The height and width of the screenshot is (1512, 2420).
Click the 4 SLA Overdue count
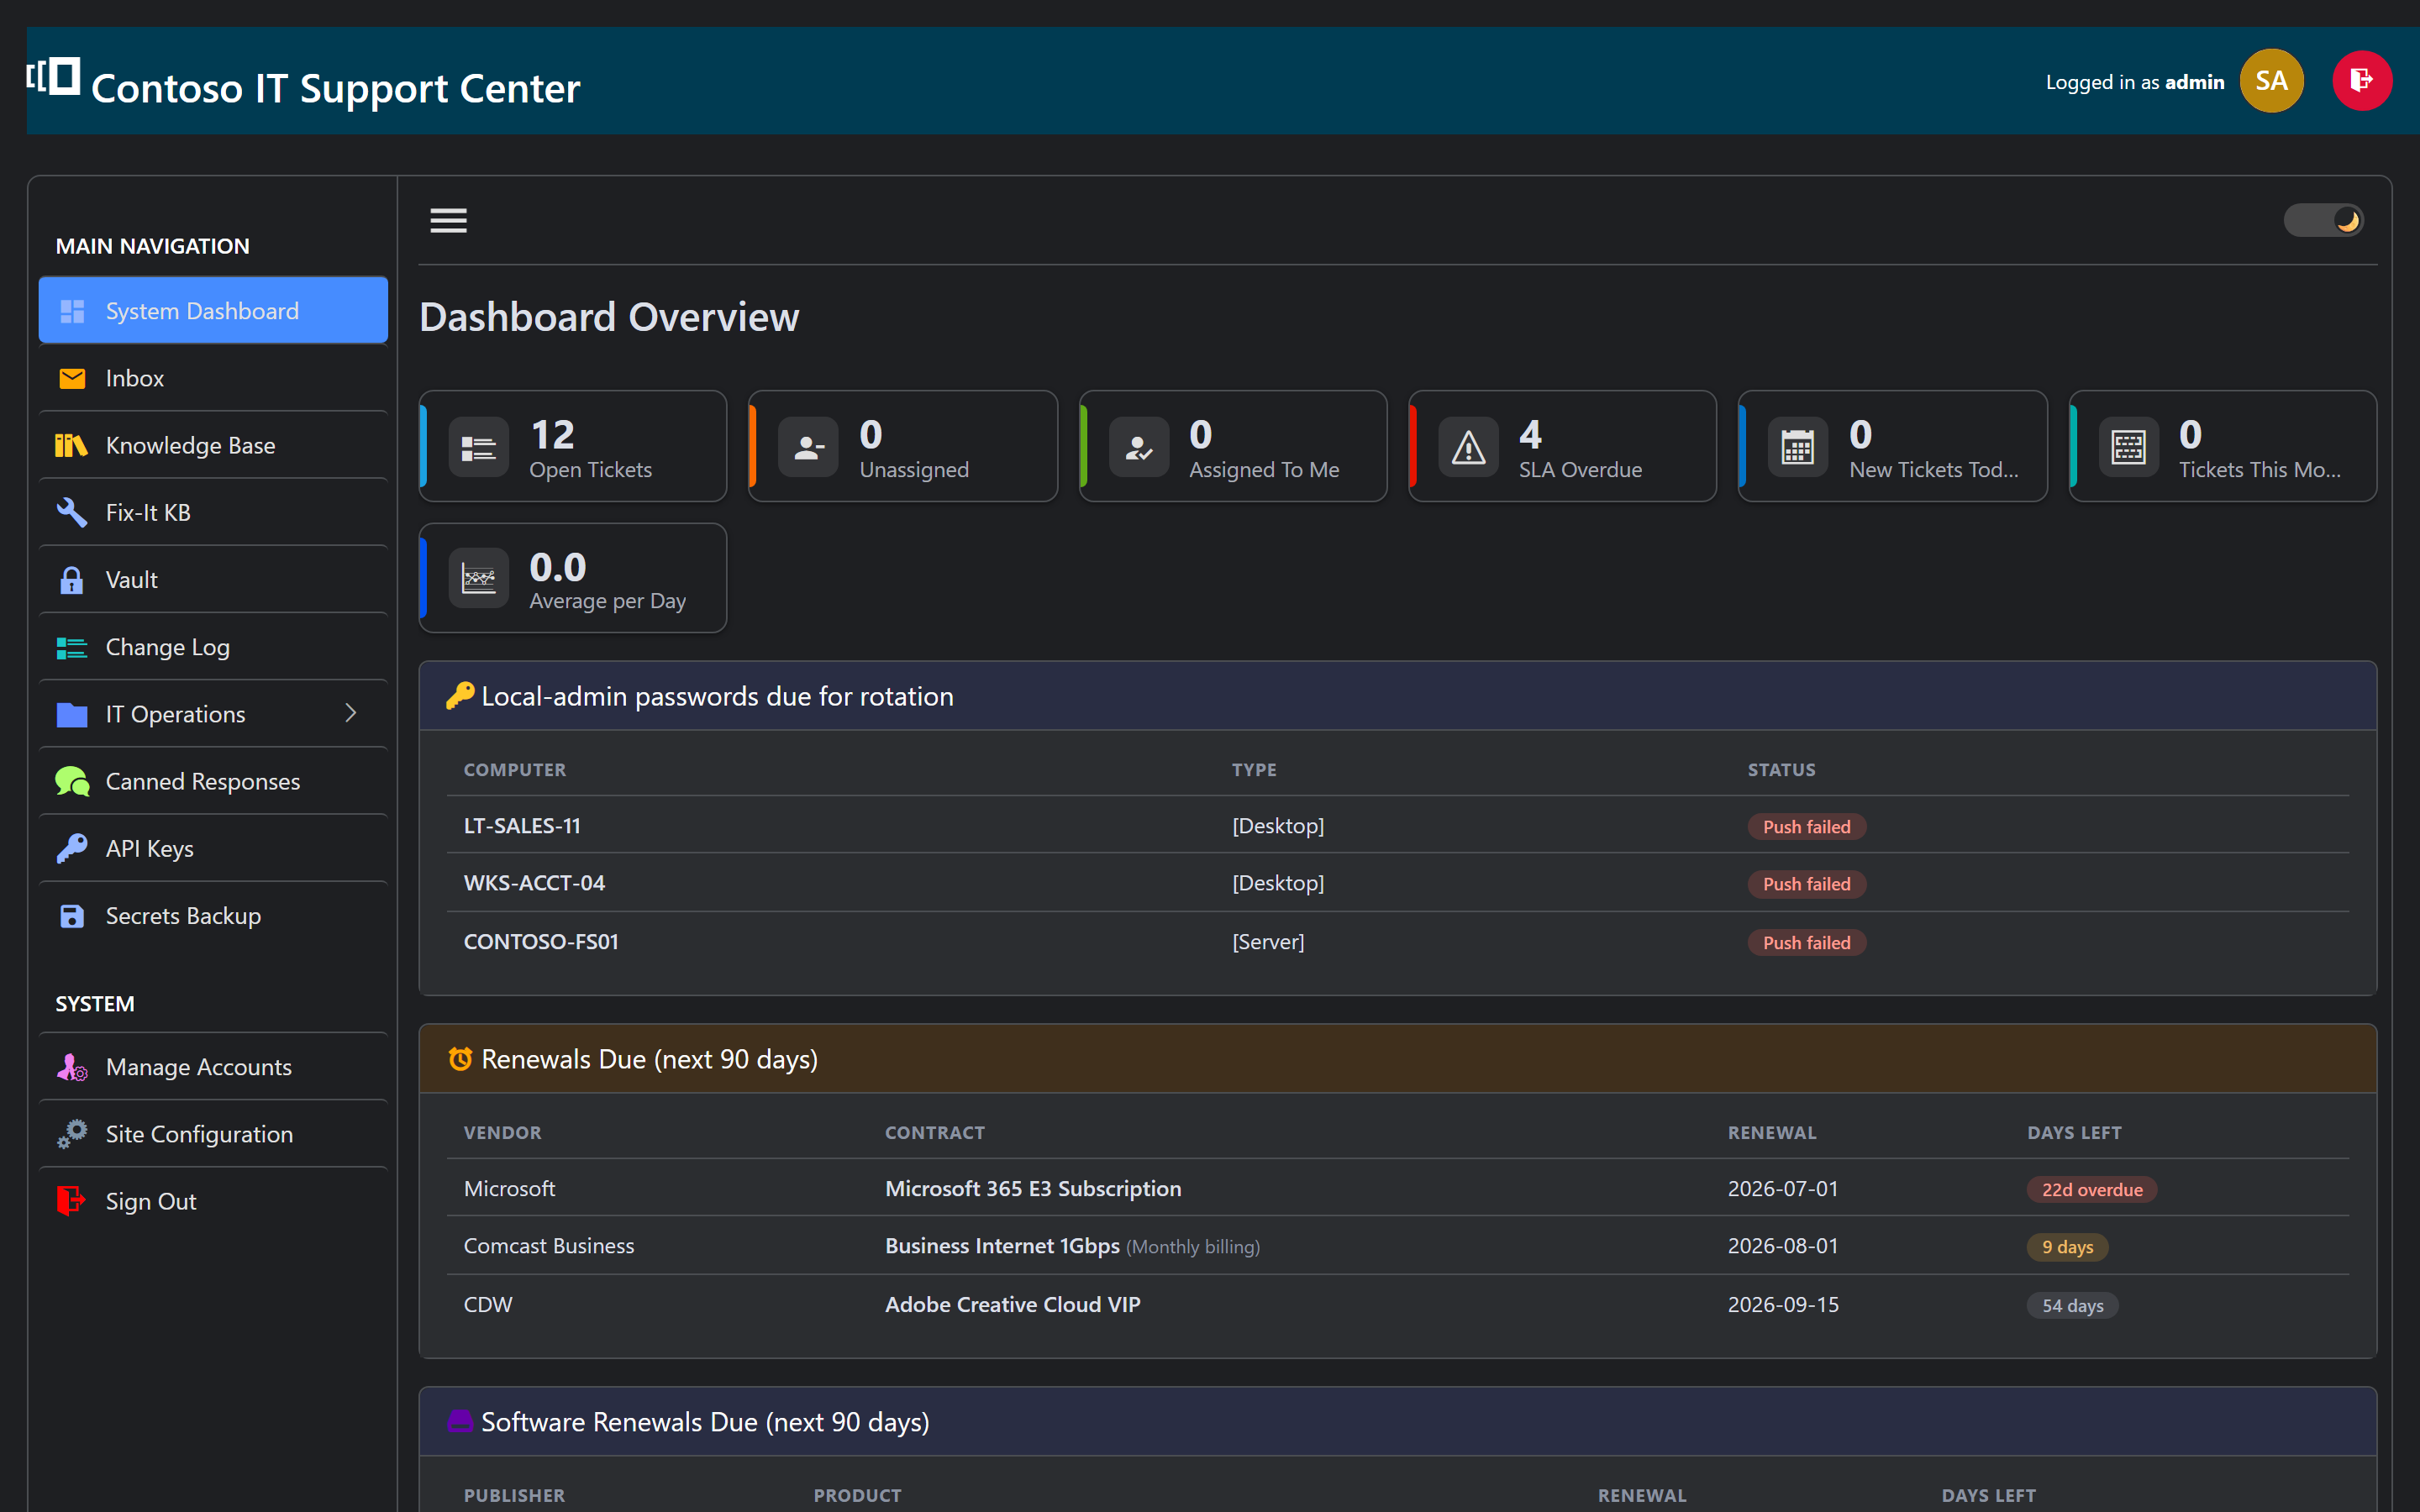click(x=1530, y=434)
